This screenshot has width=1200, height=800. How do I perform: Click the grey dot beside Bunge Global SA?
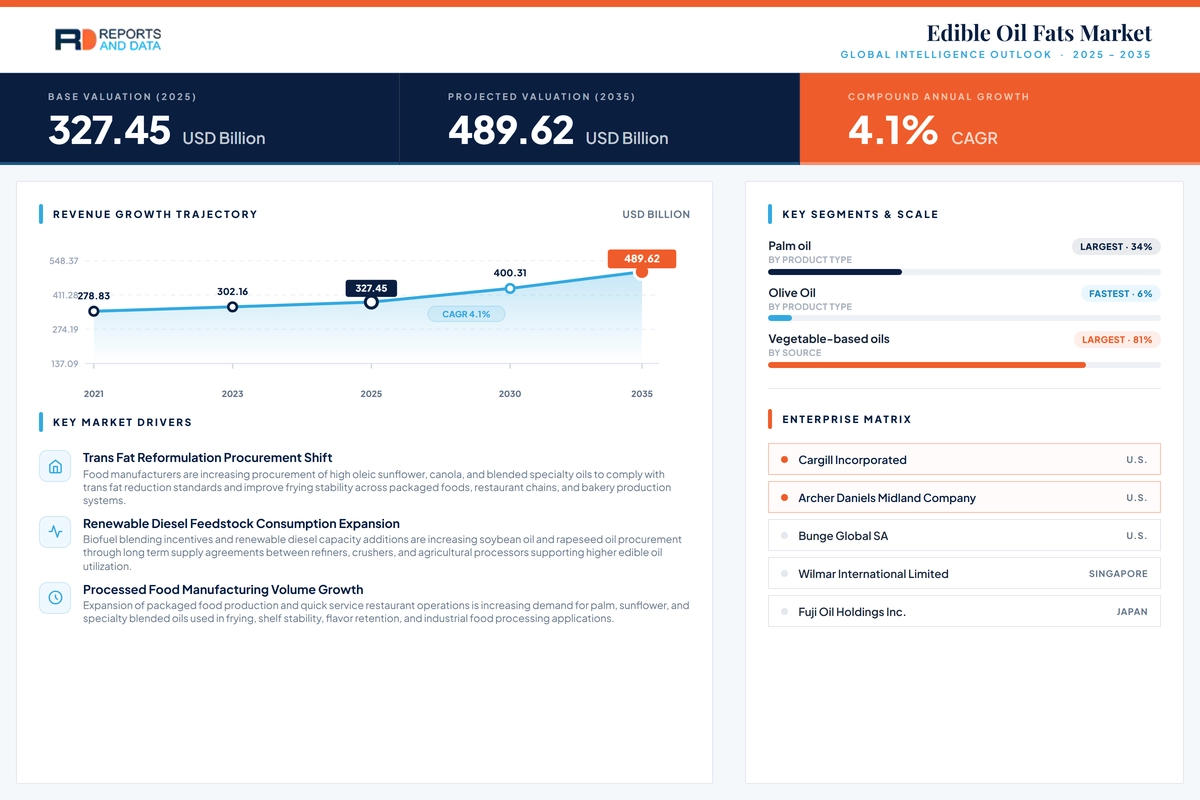click(784, 536)
